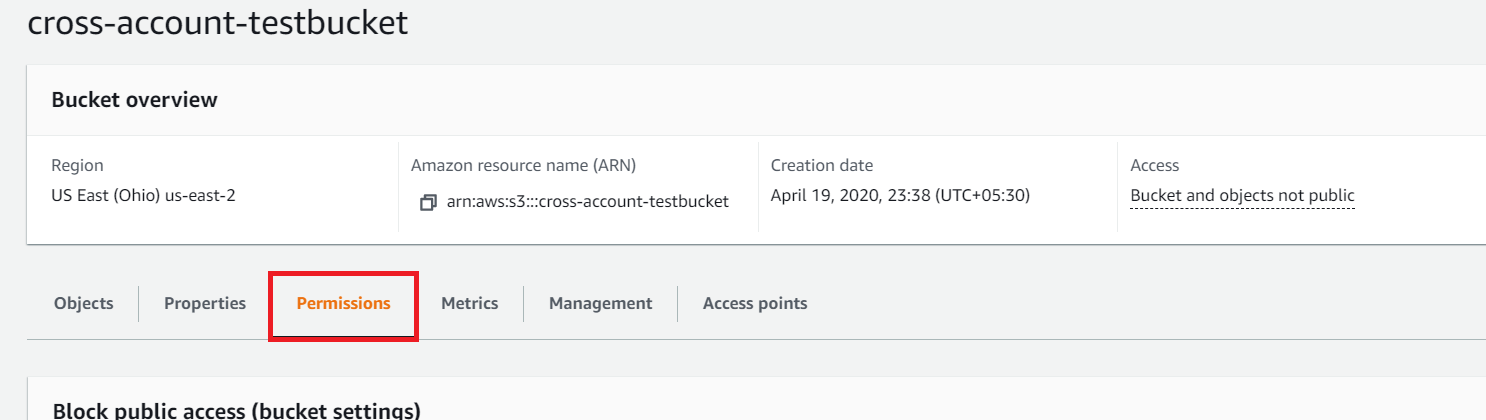Click the Creation date field label
This screenshot has width=1486, height=420.
tap(821, 166)
